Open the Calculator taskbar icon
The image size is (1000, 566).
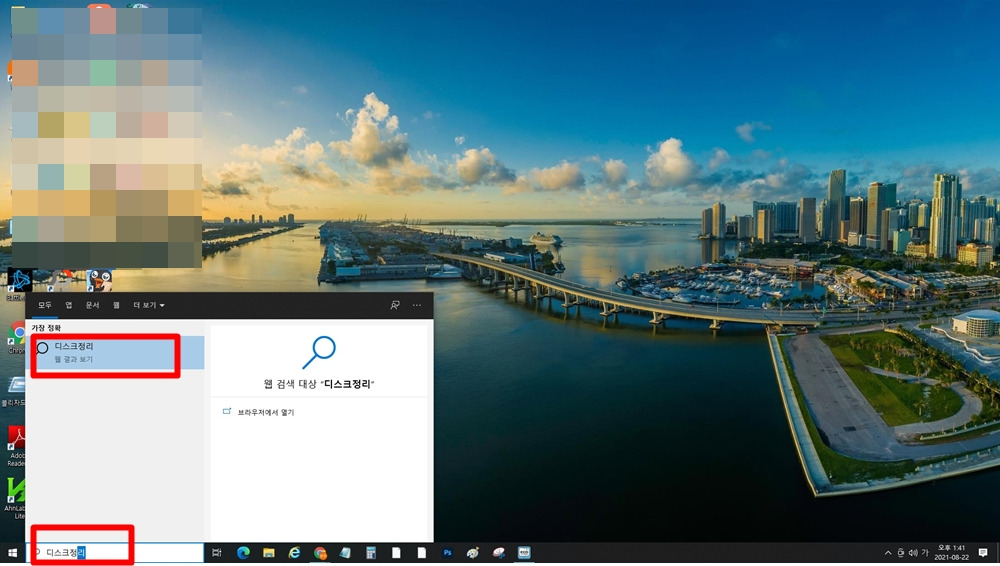(371, 553)
